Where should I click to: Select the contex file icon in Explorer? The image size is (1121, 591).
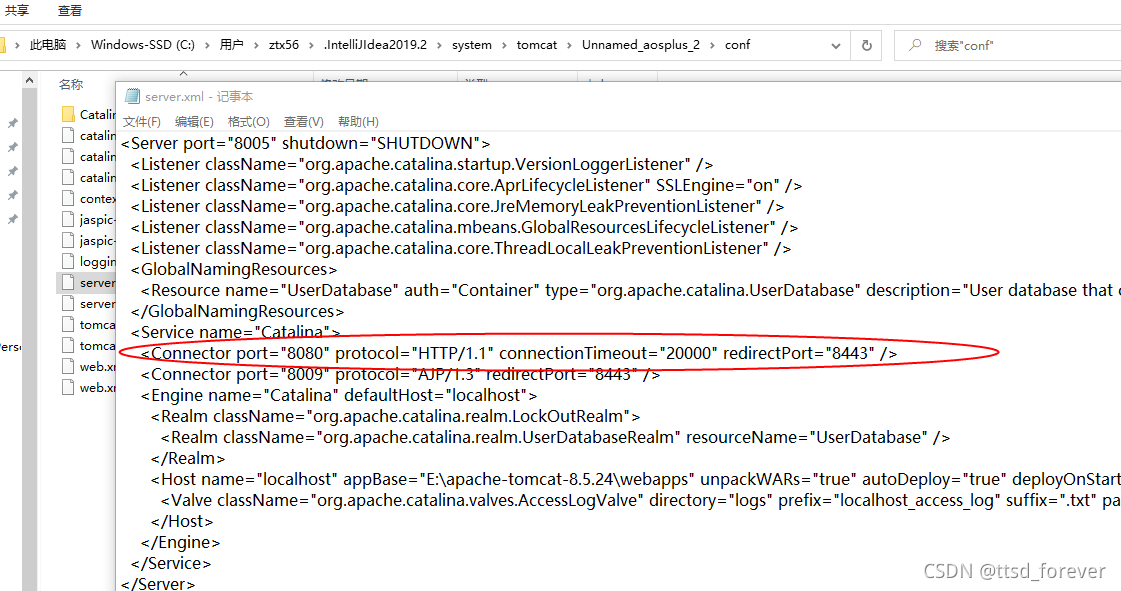pos(68,198)
